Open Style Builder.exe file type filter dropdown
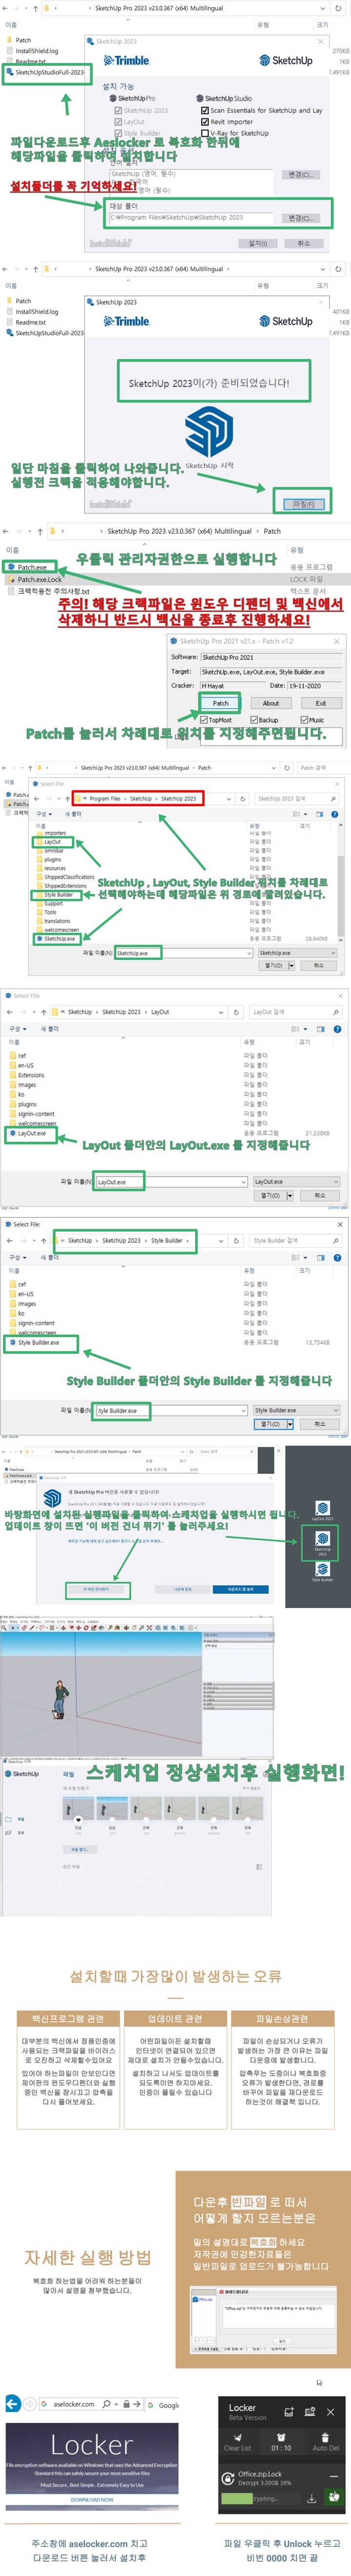The image size is (351, 2576). 296,1410
